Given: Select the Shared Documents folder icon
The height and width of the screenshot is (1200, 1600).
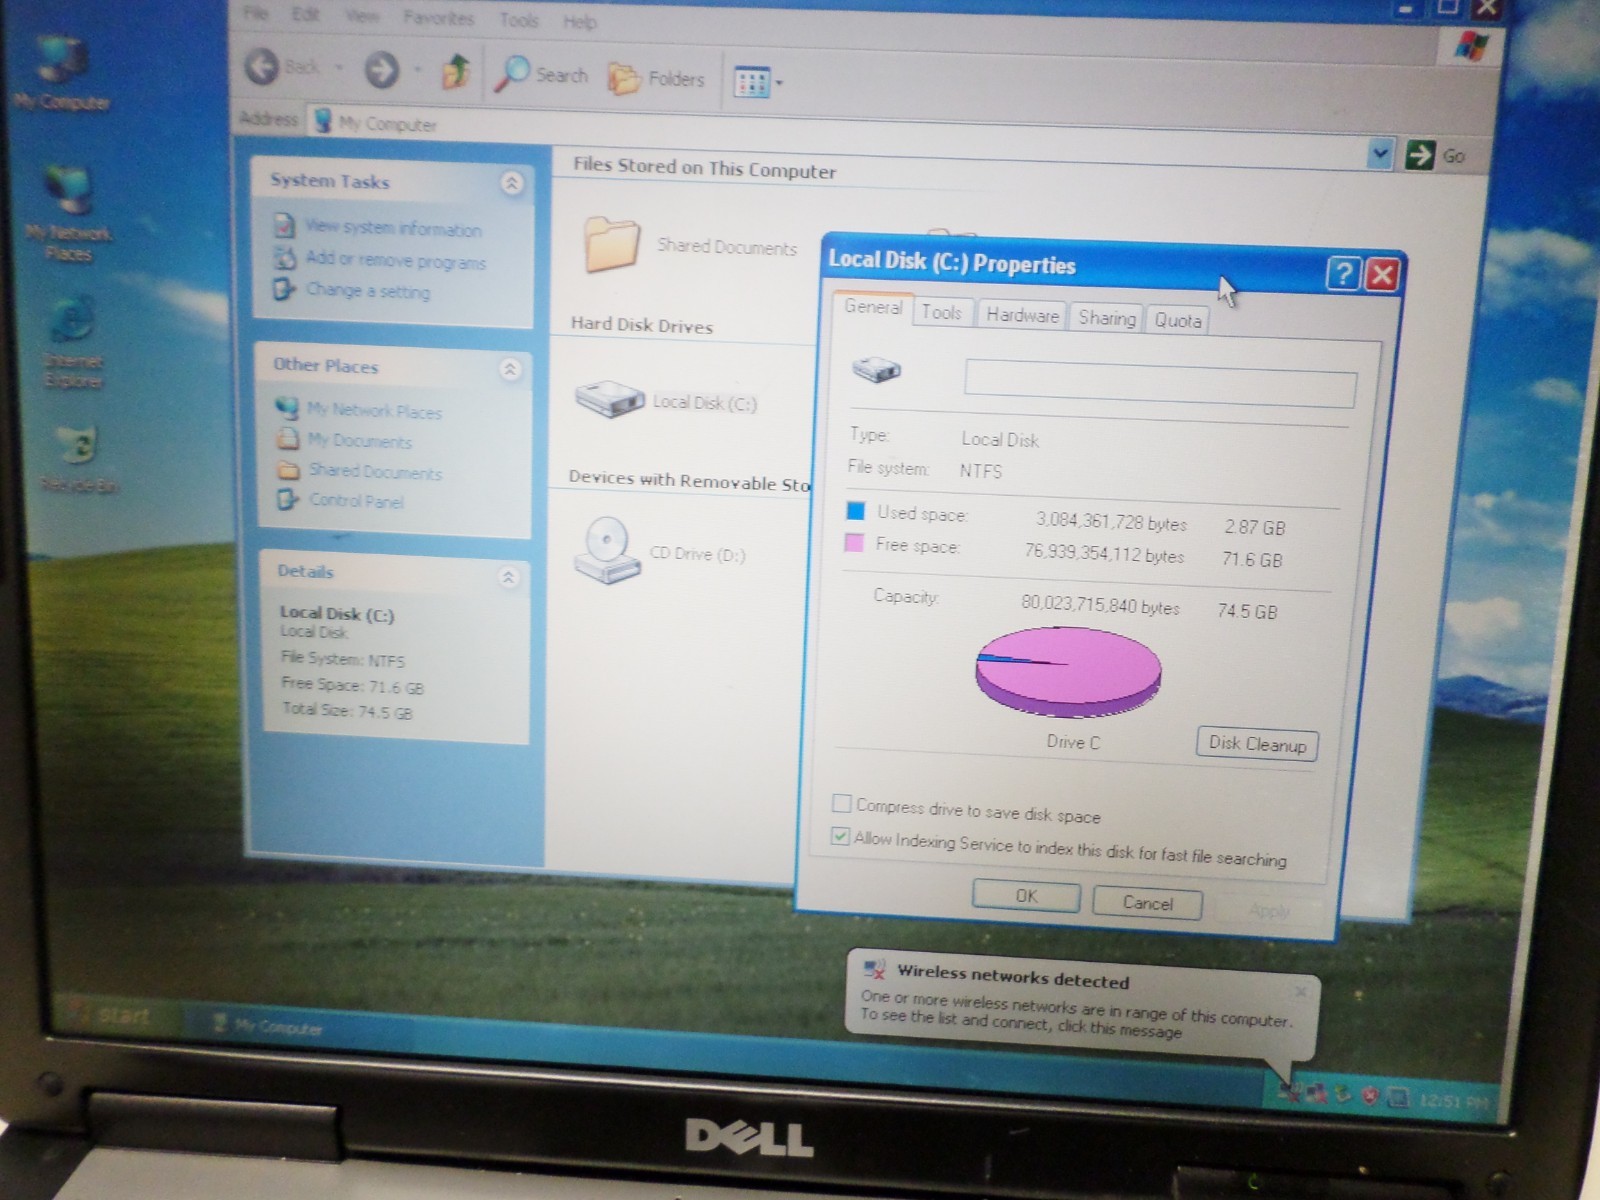Looking at the screenshot, I should click(610, 243).
